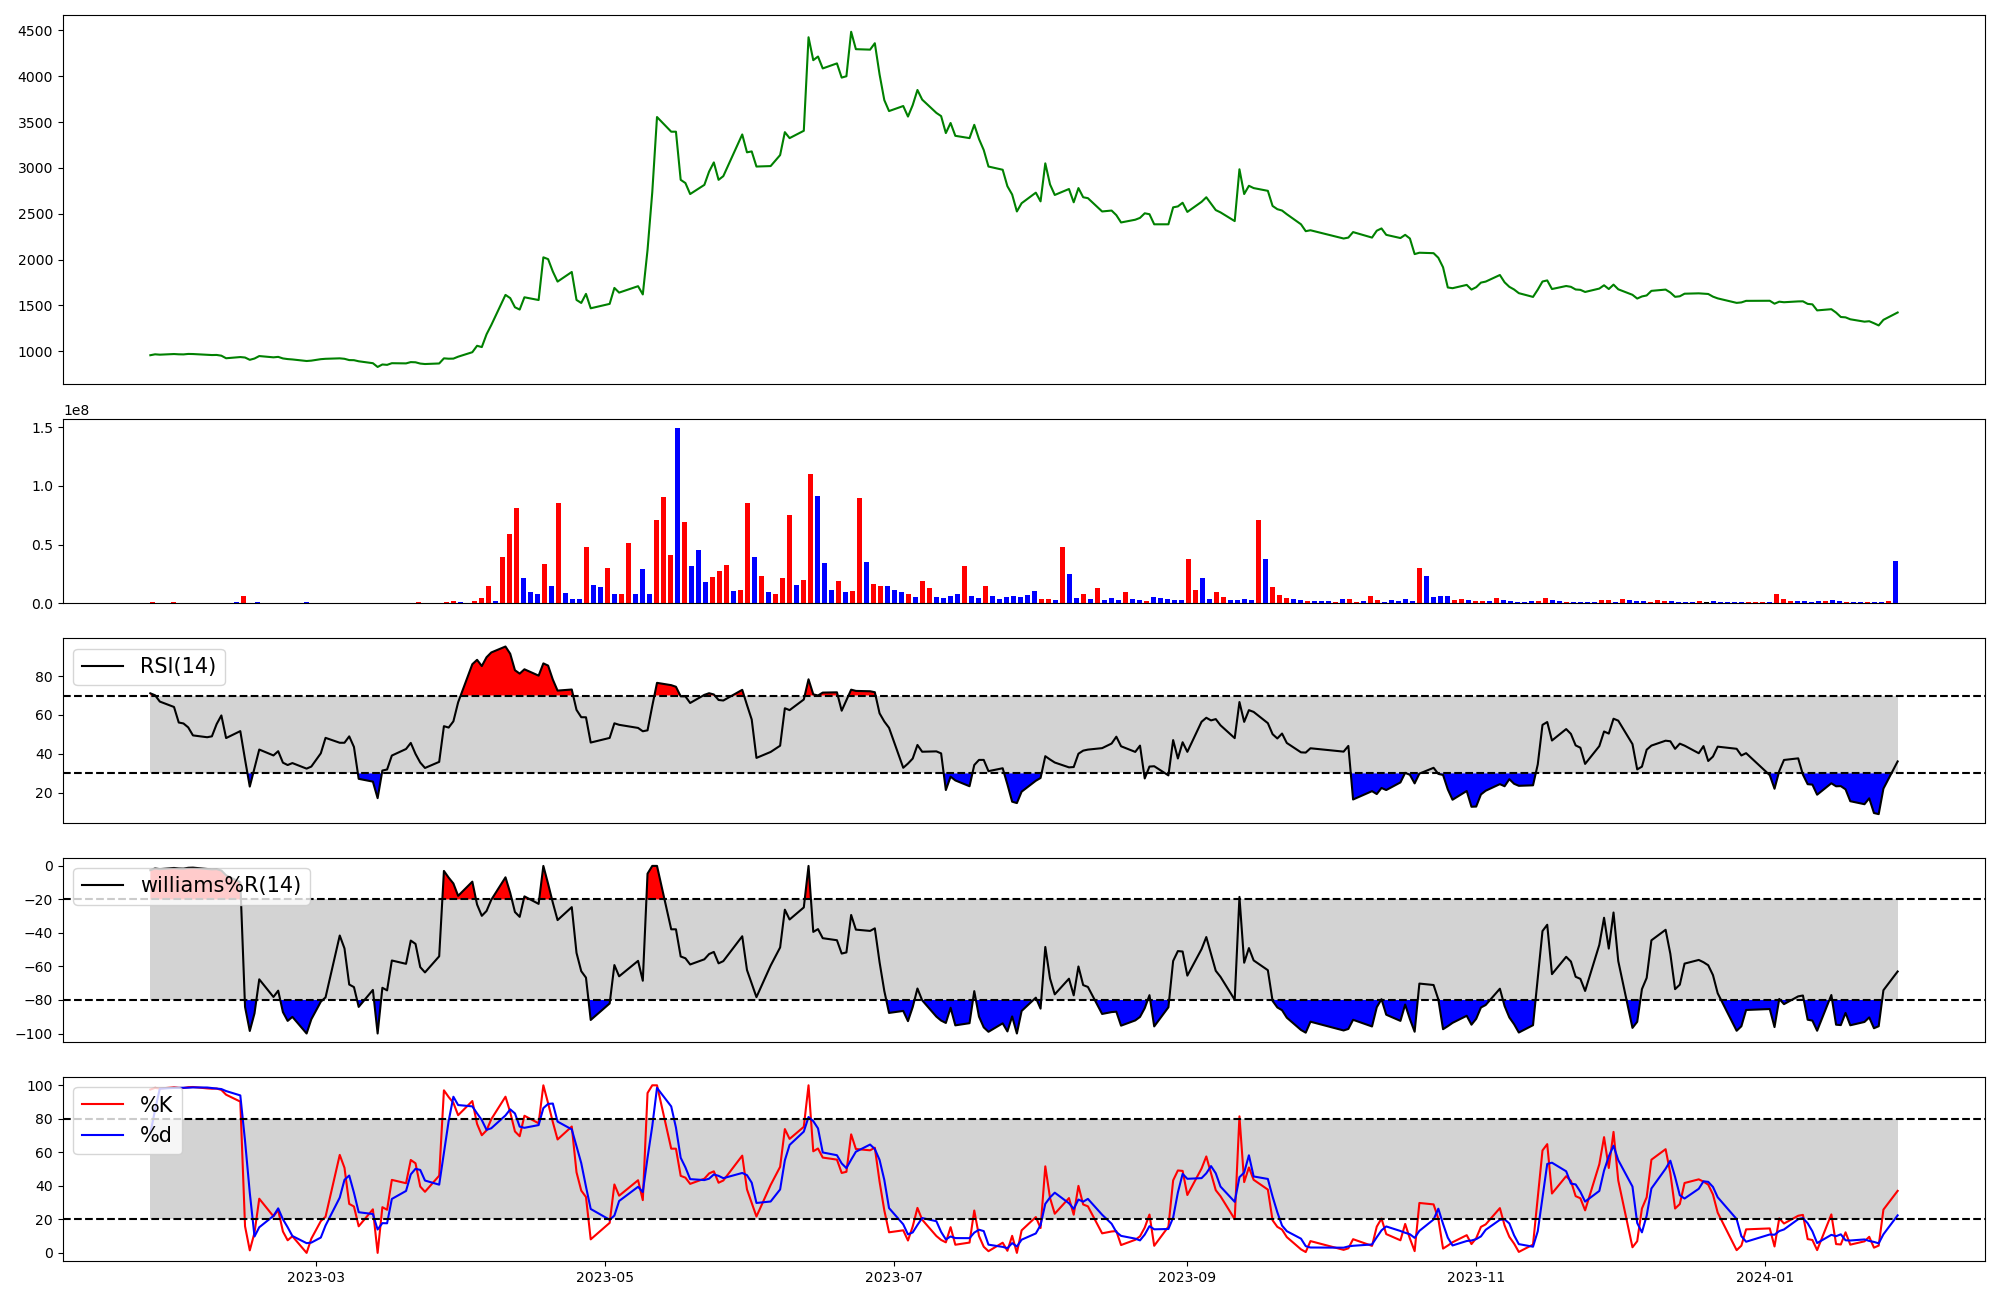
Task: Click the 2023-11 x-axis date label
Action: (1476, 1277)
